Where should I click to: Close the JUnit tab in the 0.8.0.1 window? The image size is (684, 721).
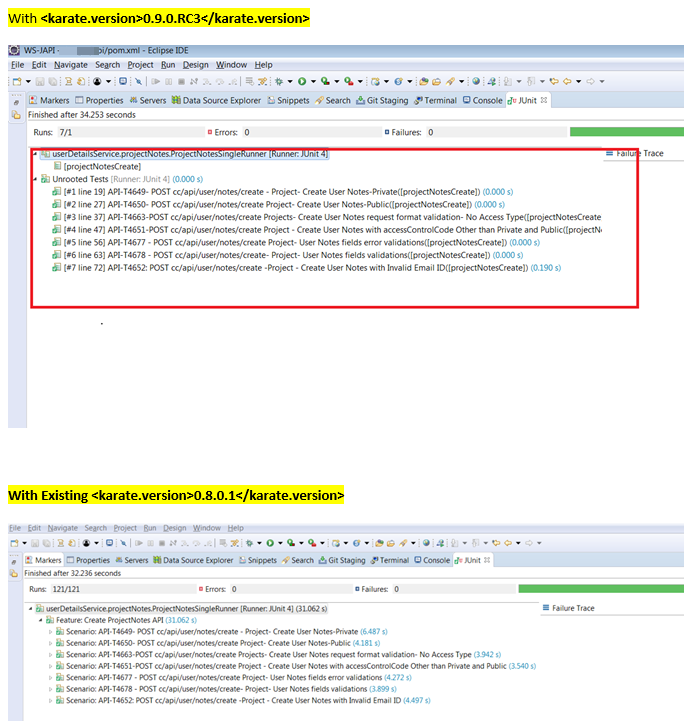(487, 560)
